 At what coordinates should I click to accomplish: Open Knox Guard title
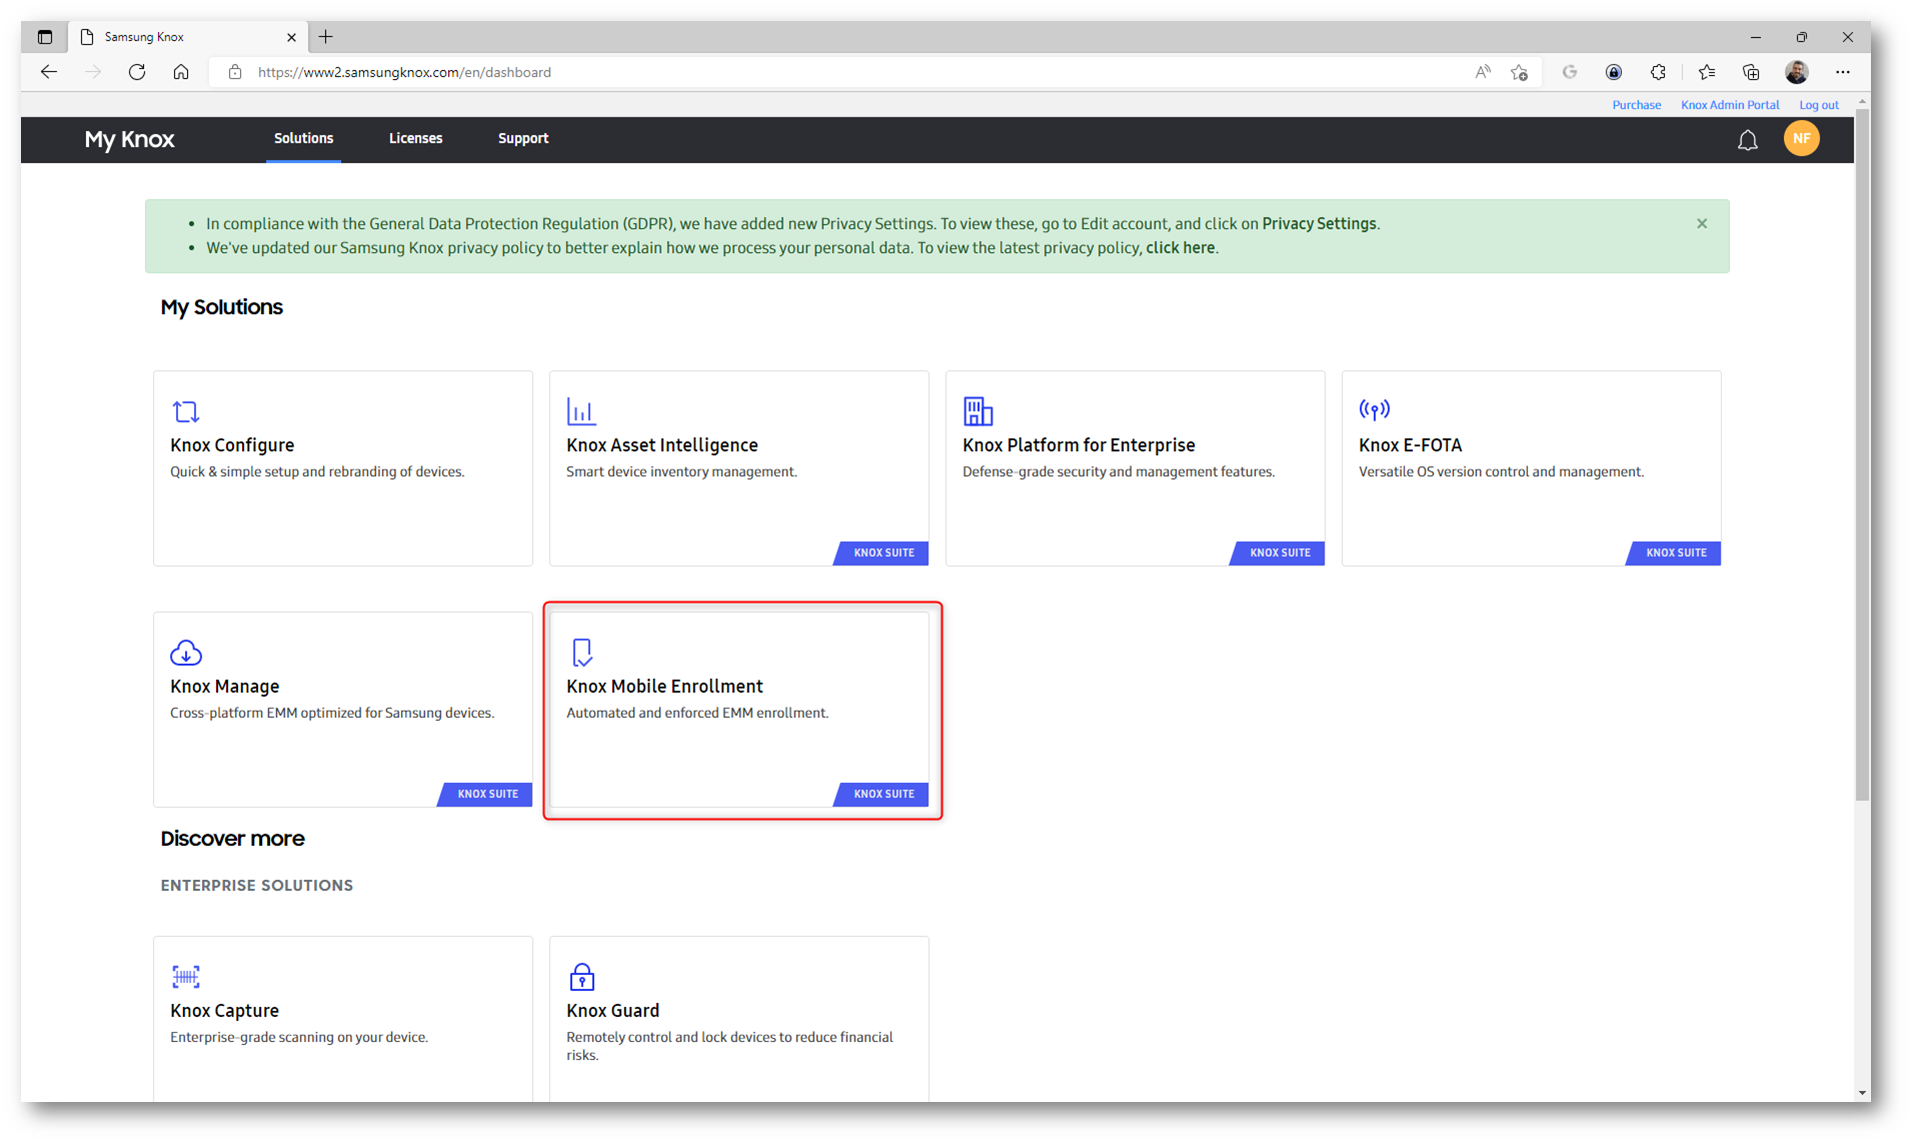tap(612, 1010)
